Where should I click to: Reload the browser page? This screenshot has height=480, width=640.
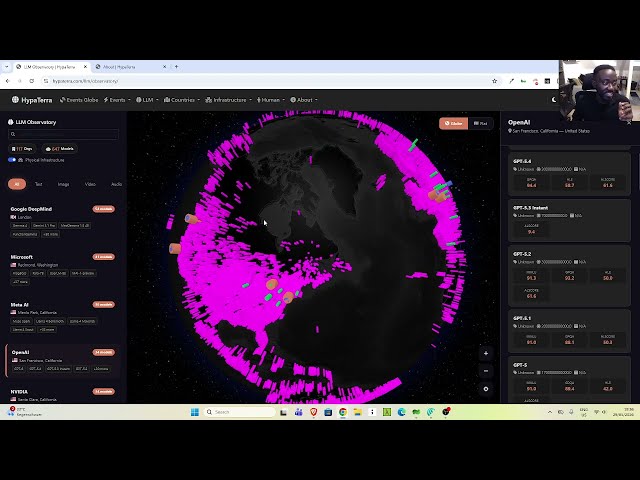(32, 81)
